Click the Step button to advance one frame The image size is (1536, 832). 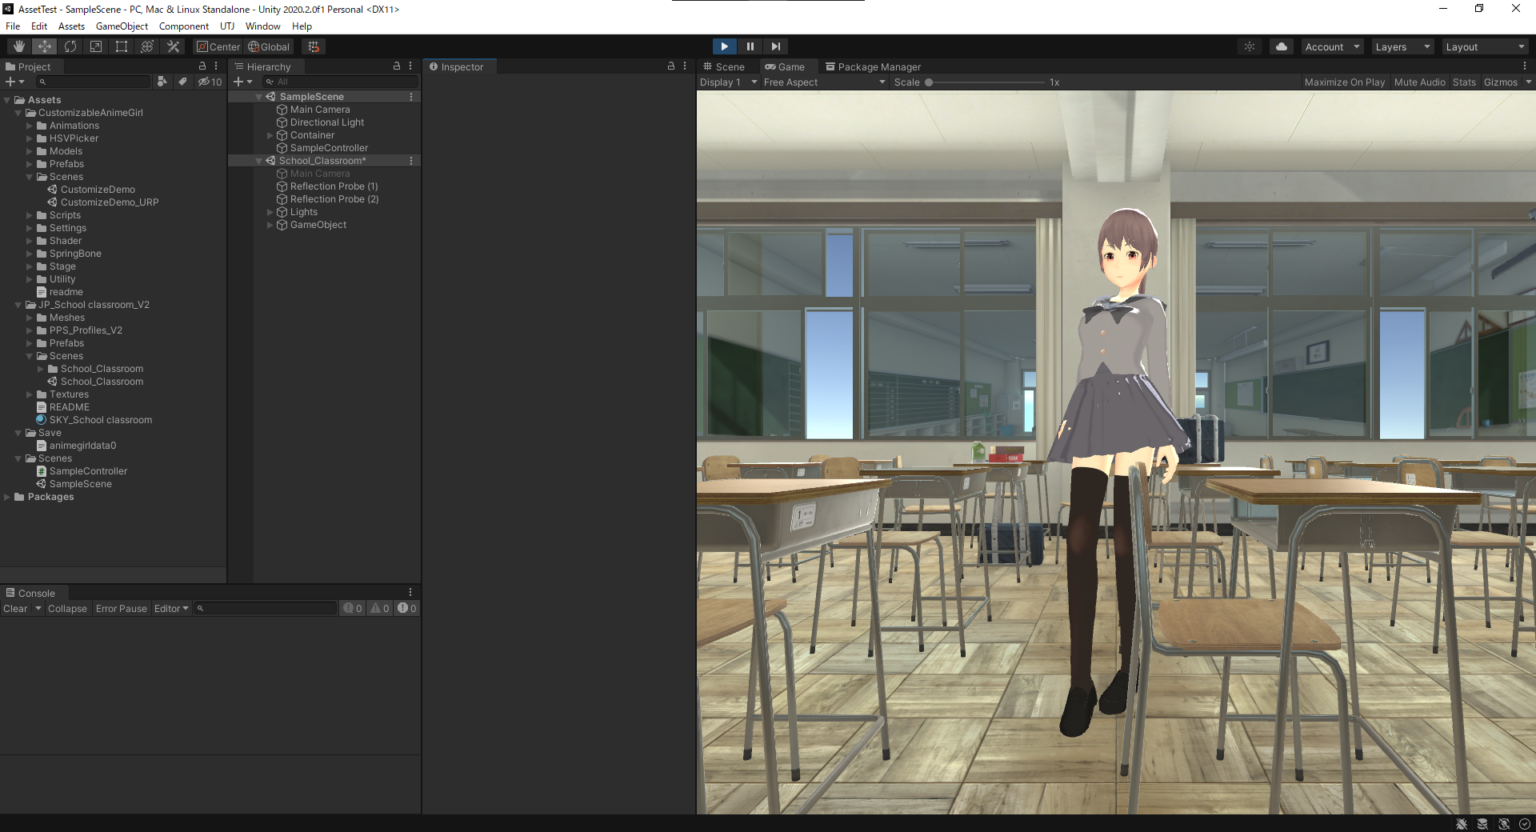(776, 46)
